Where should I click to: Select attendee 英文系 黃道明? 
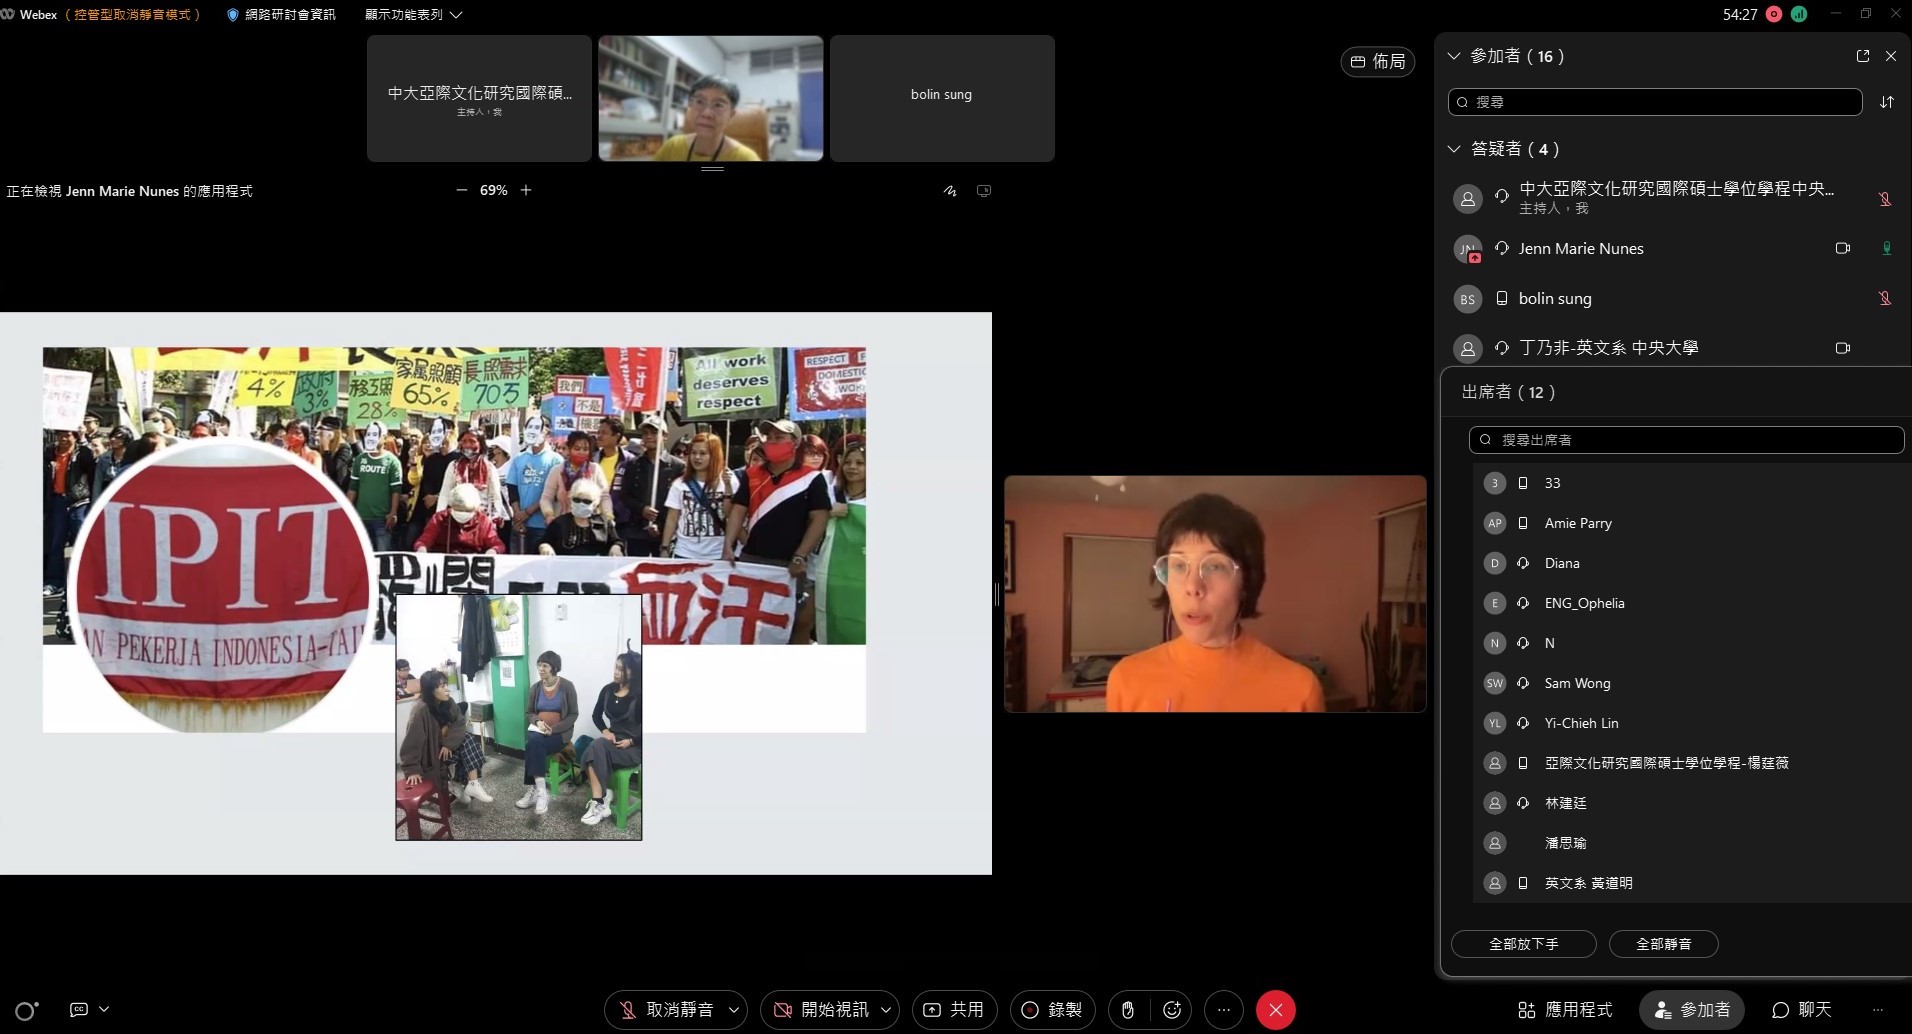coord(1690,883)
